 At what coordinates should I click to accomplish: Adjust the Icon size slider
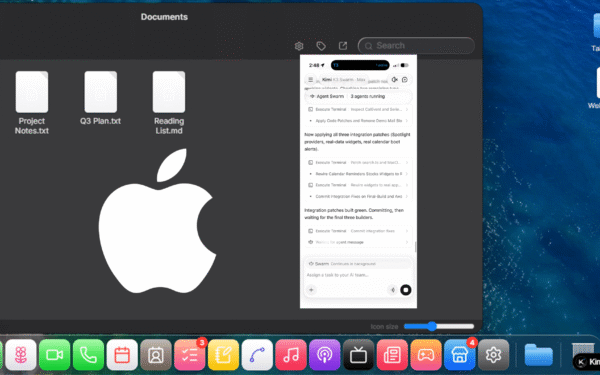(439, 326)
